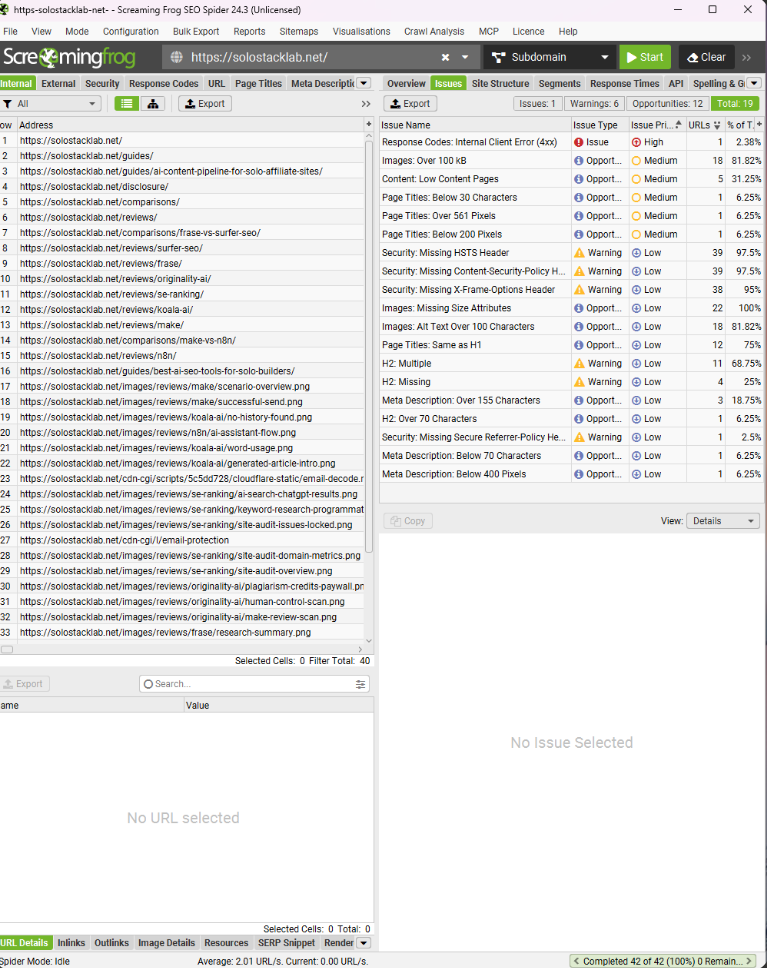Open search options icon in the search box
Screen dimensions: 767x968
(x=361, y=684)
